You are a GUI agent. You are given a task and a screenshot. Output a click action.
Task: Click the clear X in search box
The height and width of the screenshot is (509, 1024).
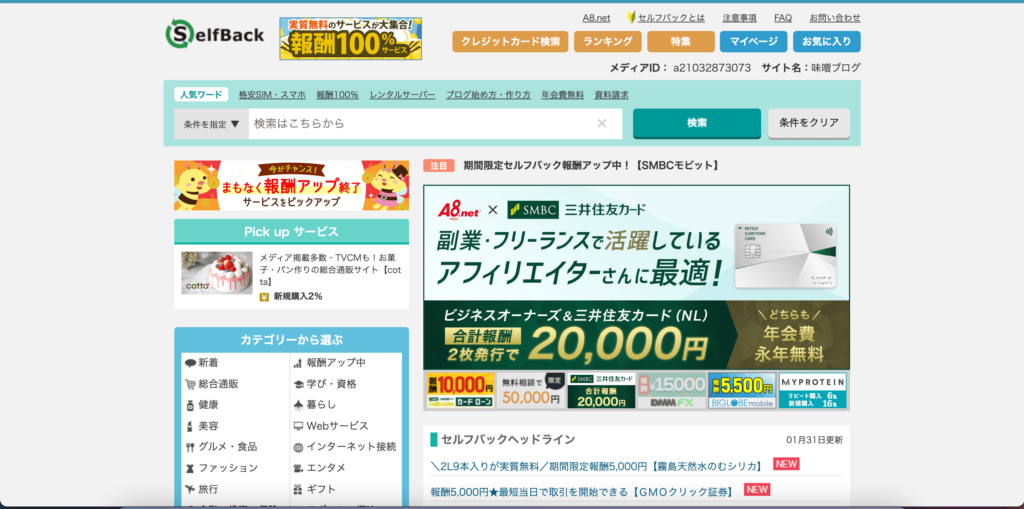[x=601, y=123]
